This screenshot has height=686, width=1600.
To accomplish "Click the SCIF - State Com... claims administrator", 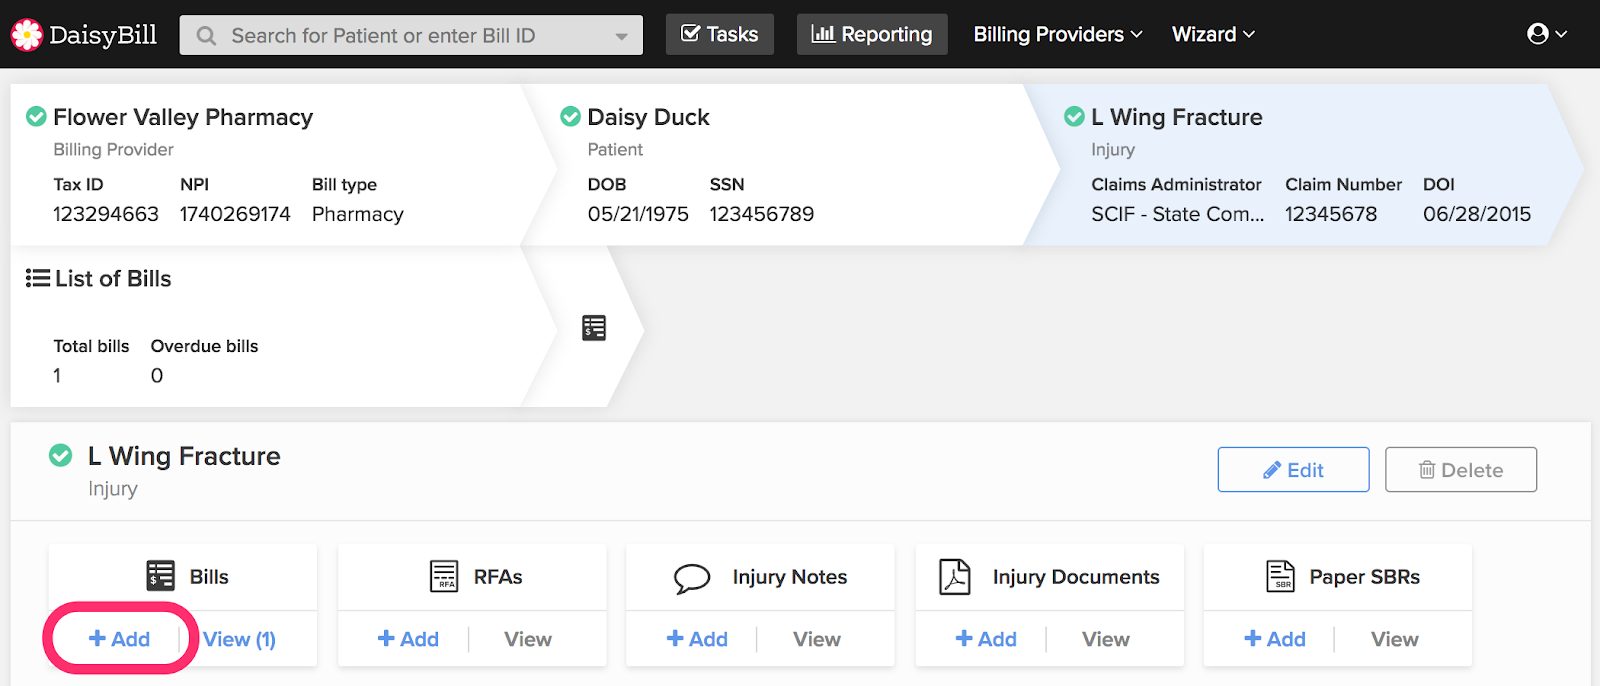I will click(1178, 214).
